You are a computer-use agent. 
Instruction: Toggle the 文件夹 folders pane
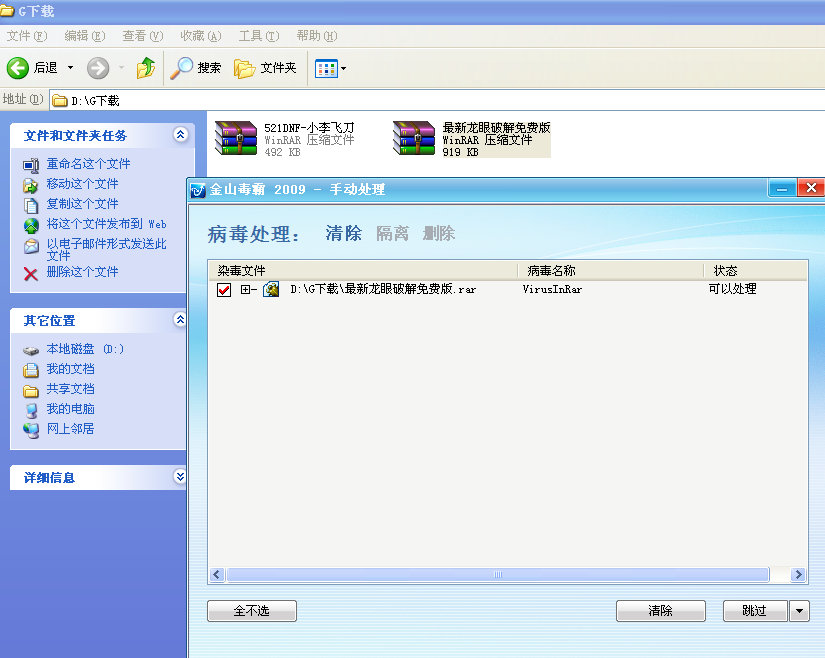coord(265,68)
